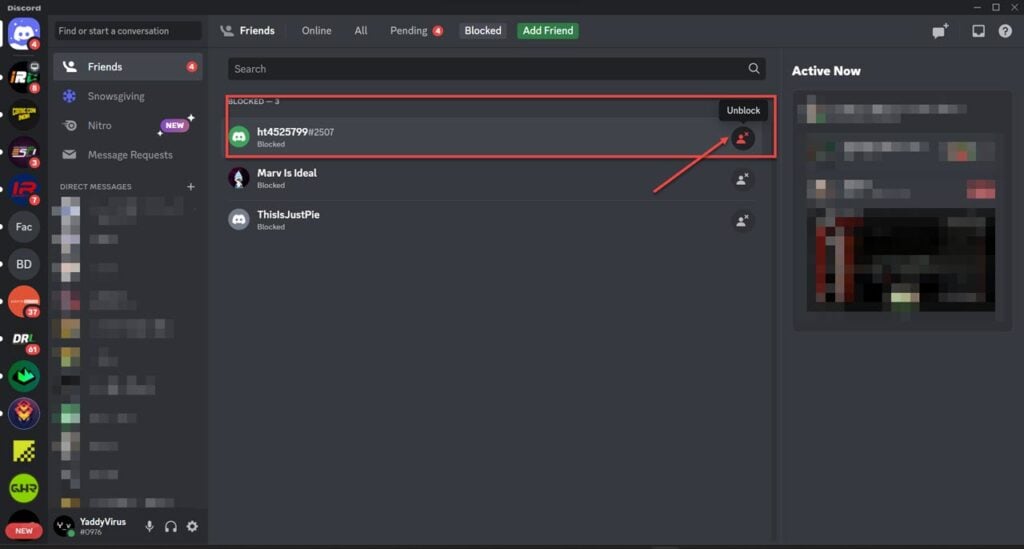Click the search magnifier icon
Image resolution: width=1024 pixels, height=549 pixels.
754,69
